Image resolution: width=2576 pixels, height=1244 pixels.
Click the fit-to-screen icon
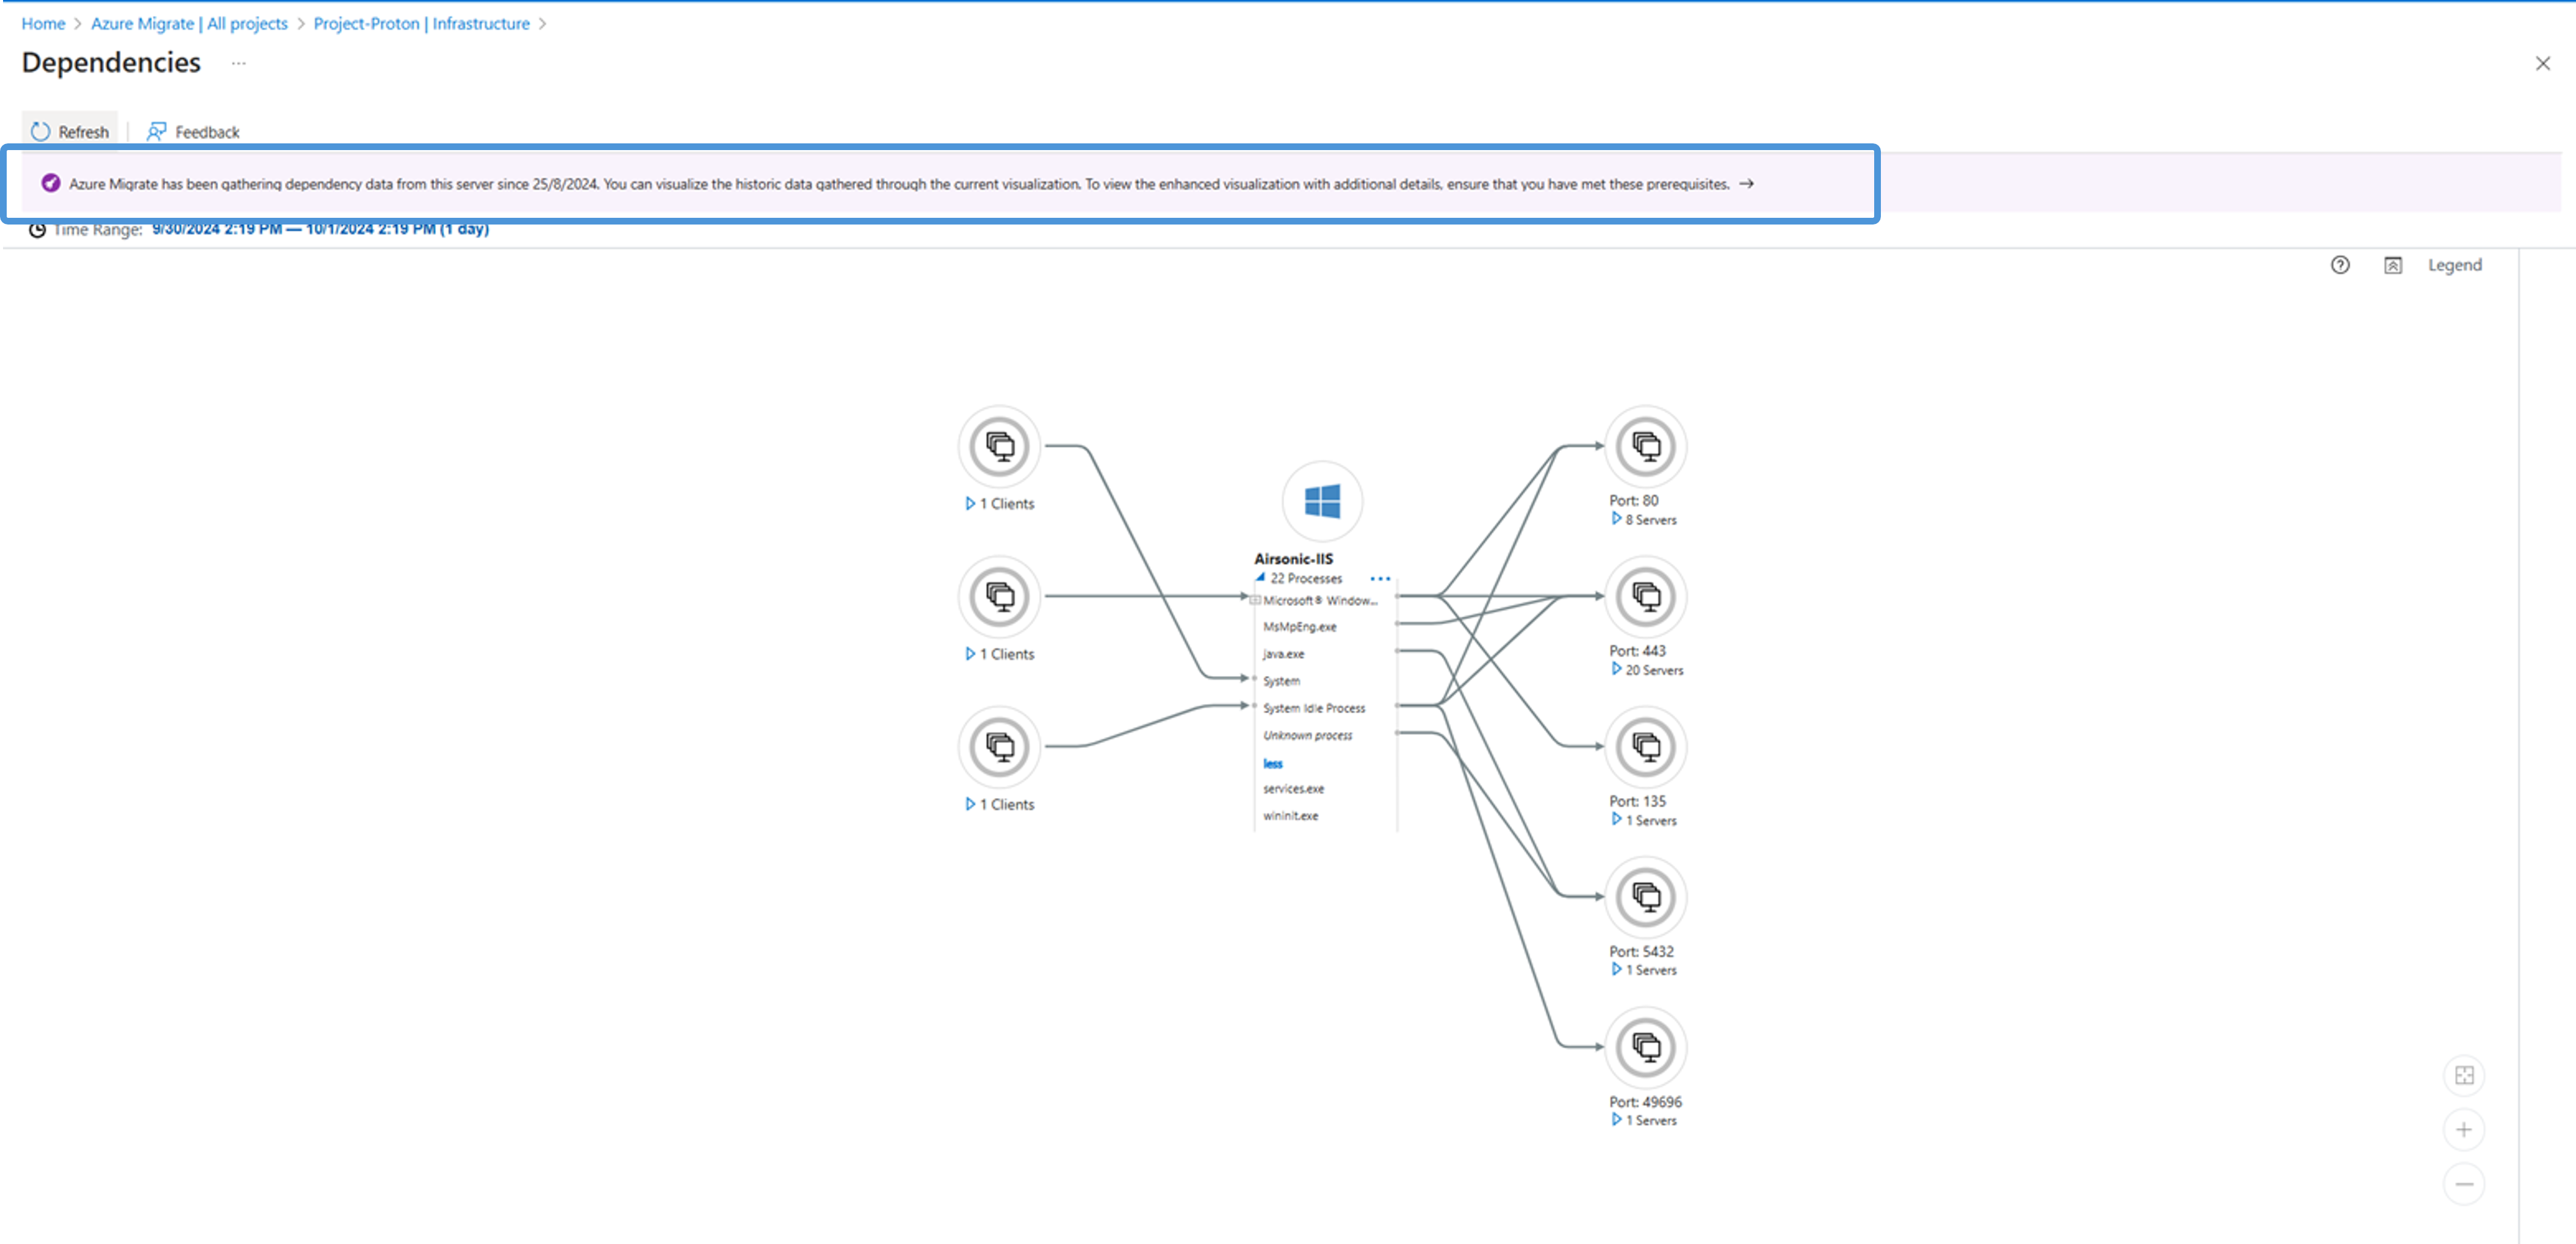pos(2463,1076)
